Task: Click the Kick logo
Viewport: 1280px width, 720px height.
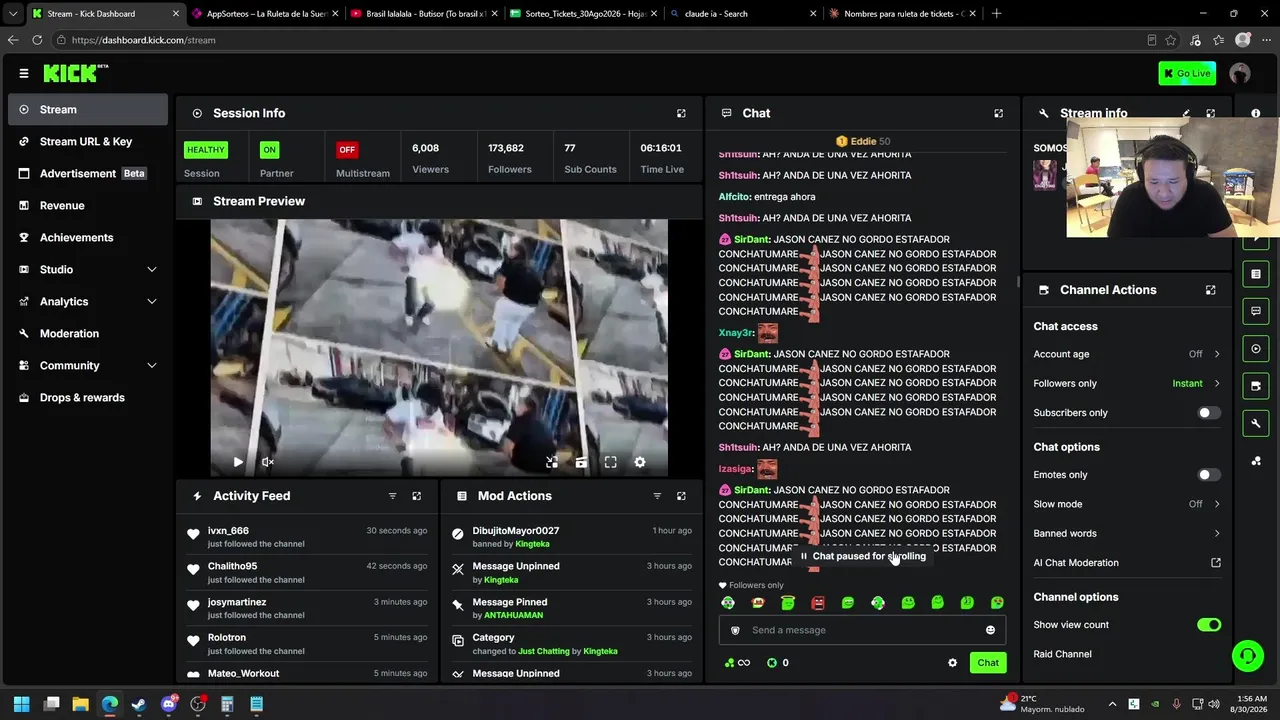Action: click(x=76, y=73)
